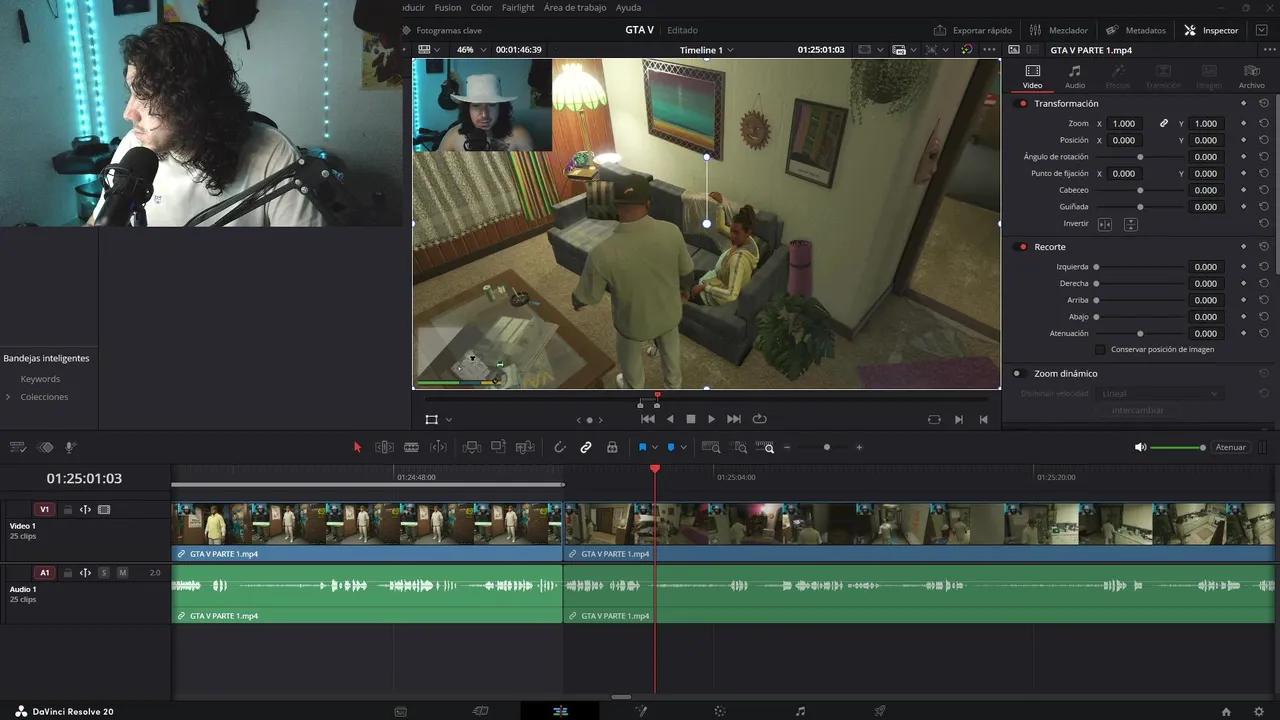
Task: Click the custom zoom magnifier icon
Action: (x=765, y=447)
